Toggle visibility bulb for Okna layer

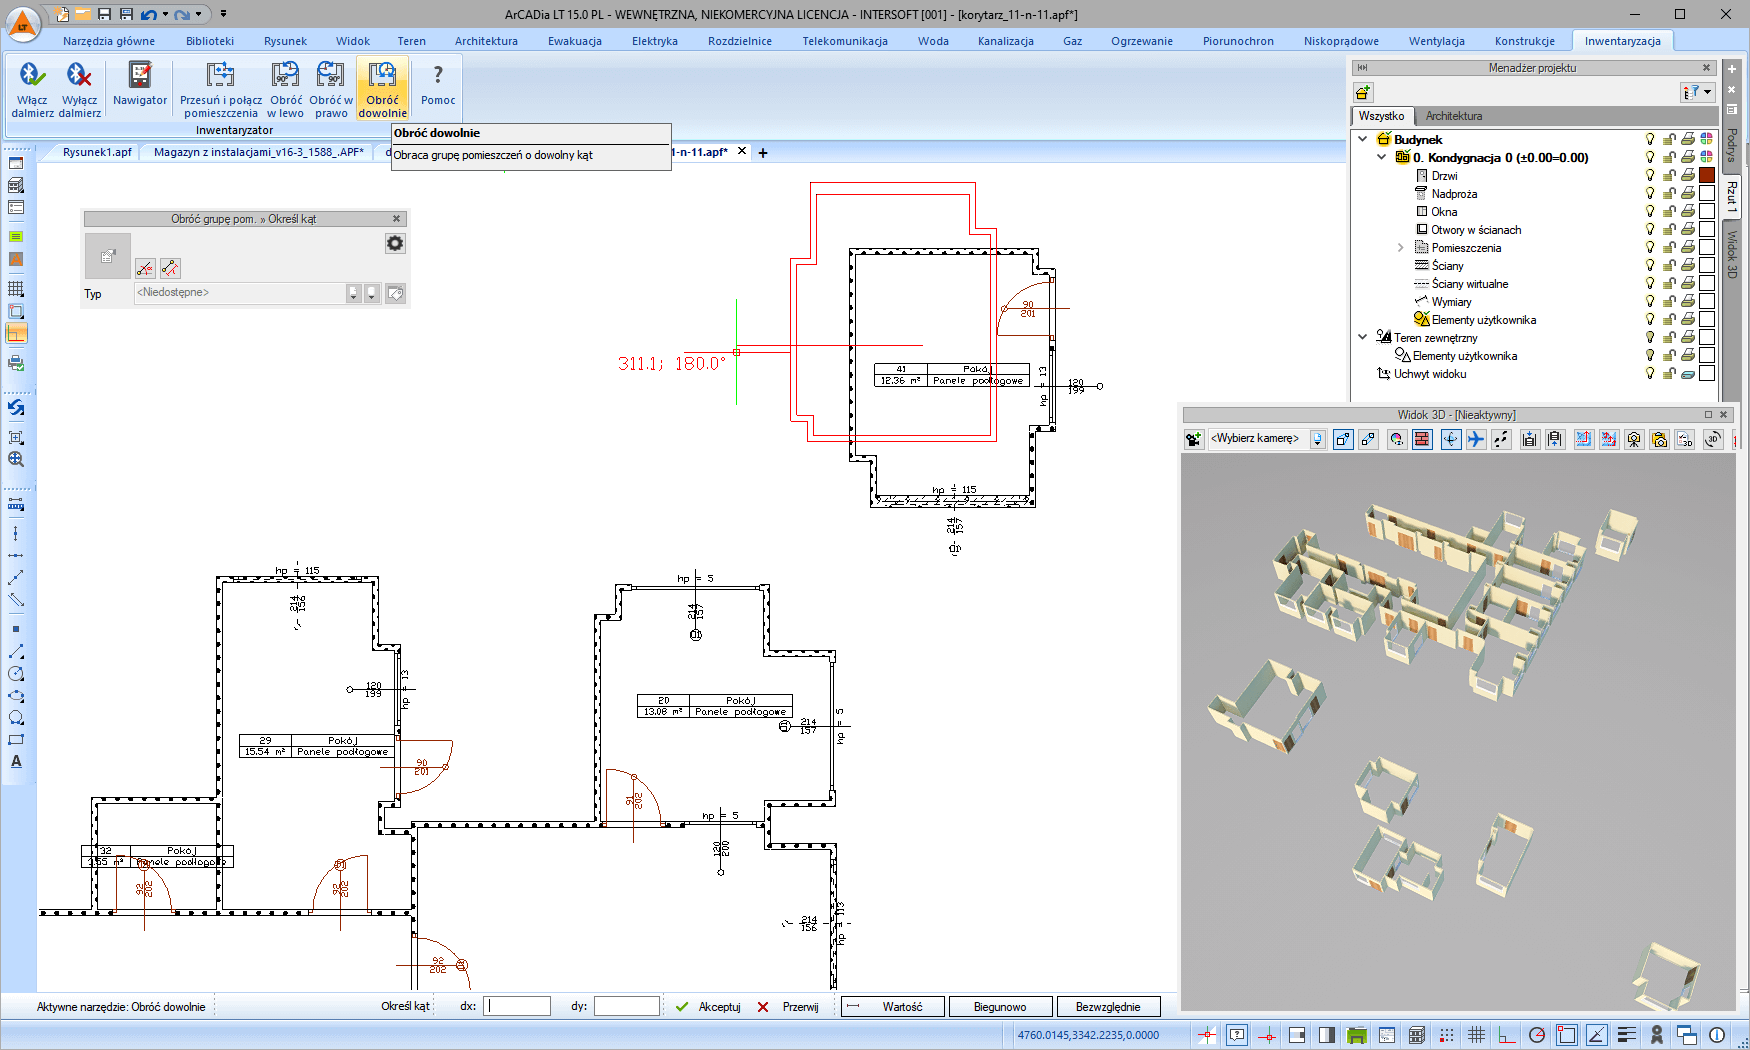pos(1650,211)
